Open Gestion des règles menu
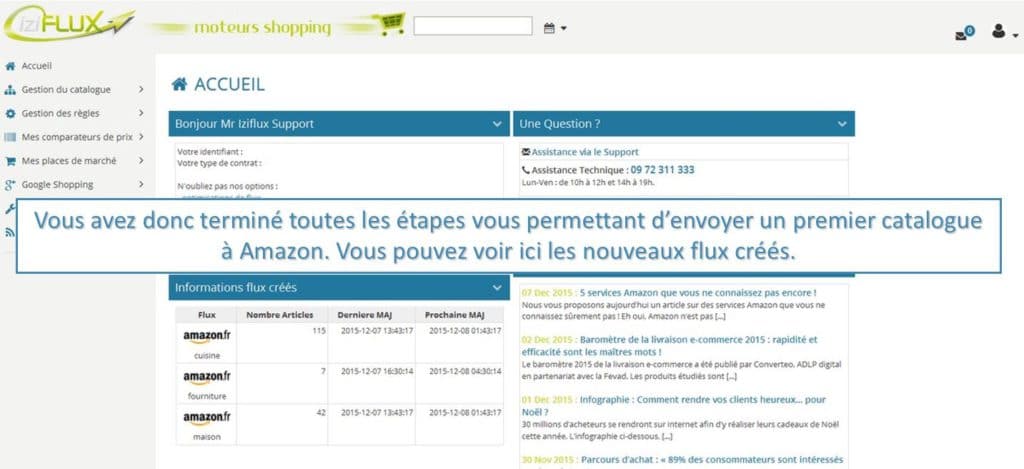 (60, 114)
